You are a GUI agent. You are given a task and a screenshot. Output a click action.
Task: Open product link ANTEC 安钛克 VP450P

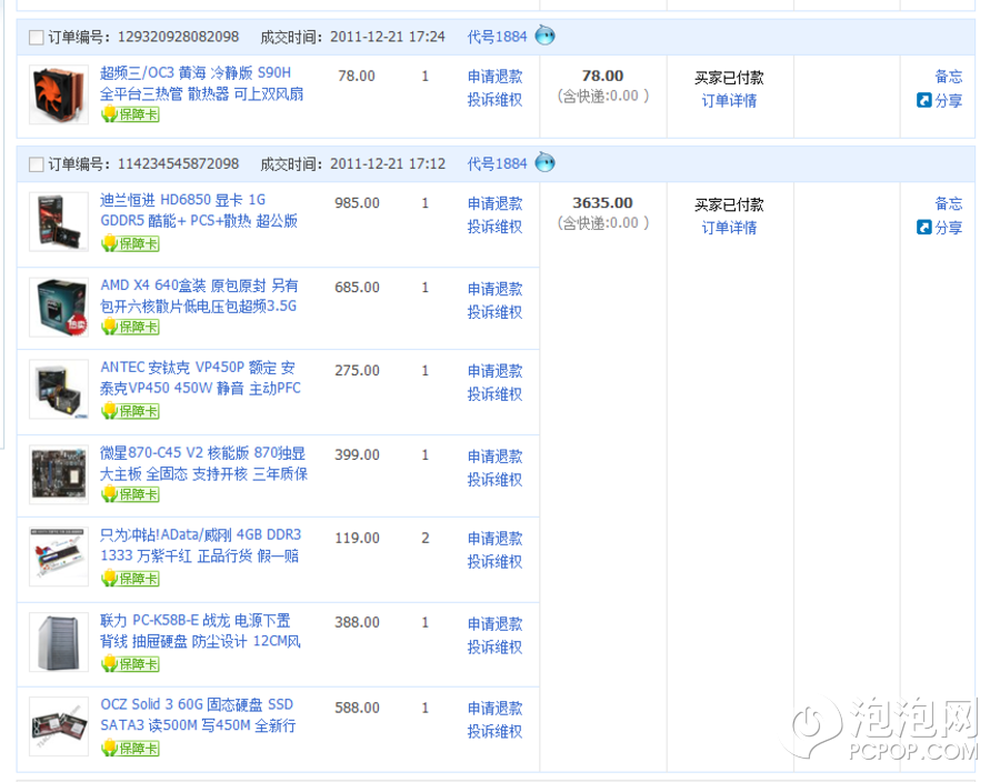tap(200, 378)
